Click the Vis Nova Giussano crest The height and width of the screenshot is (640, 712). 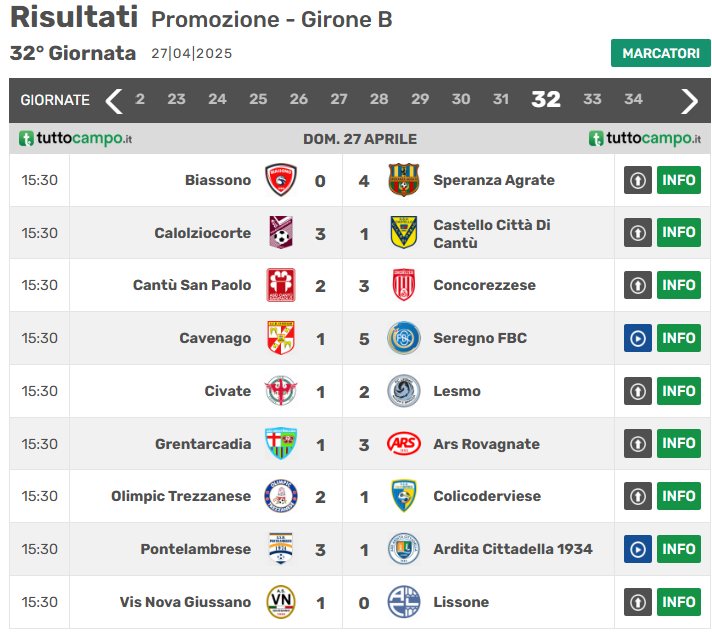point(281,602)
